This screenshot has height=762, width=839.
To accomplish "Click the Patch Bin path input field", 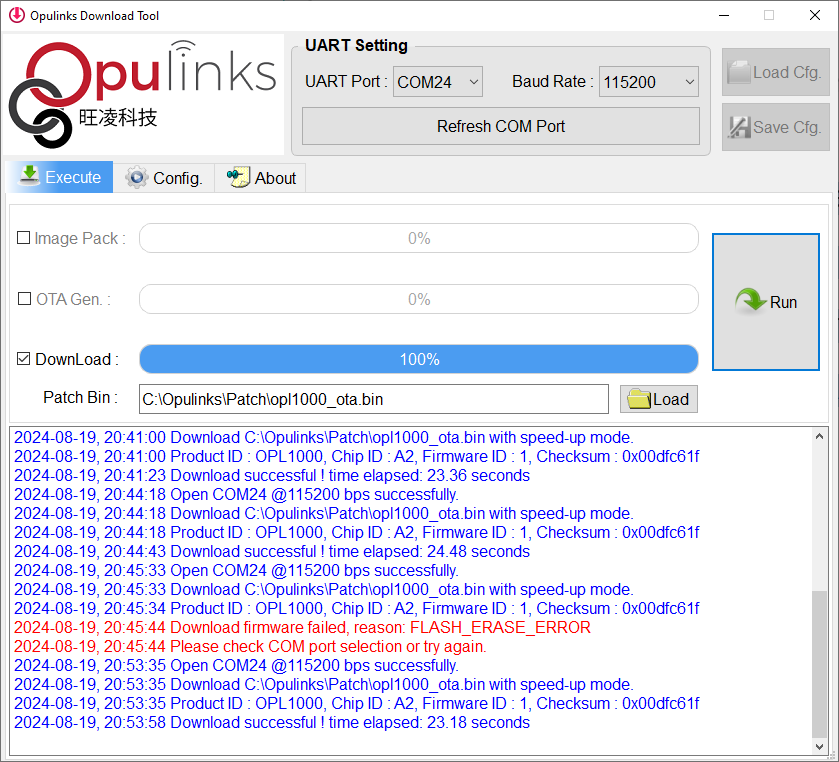I will [x=373, y=399].
